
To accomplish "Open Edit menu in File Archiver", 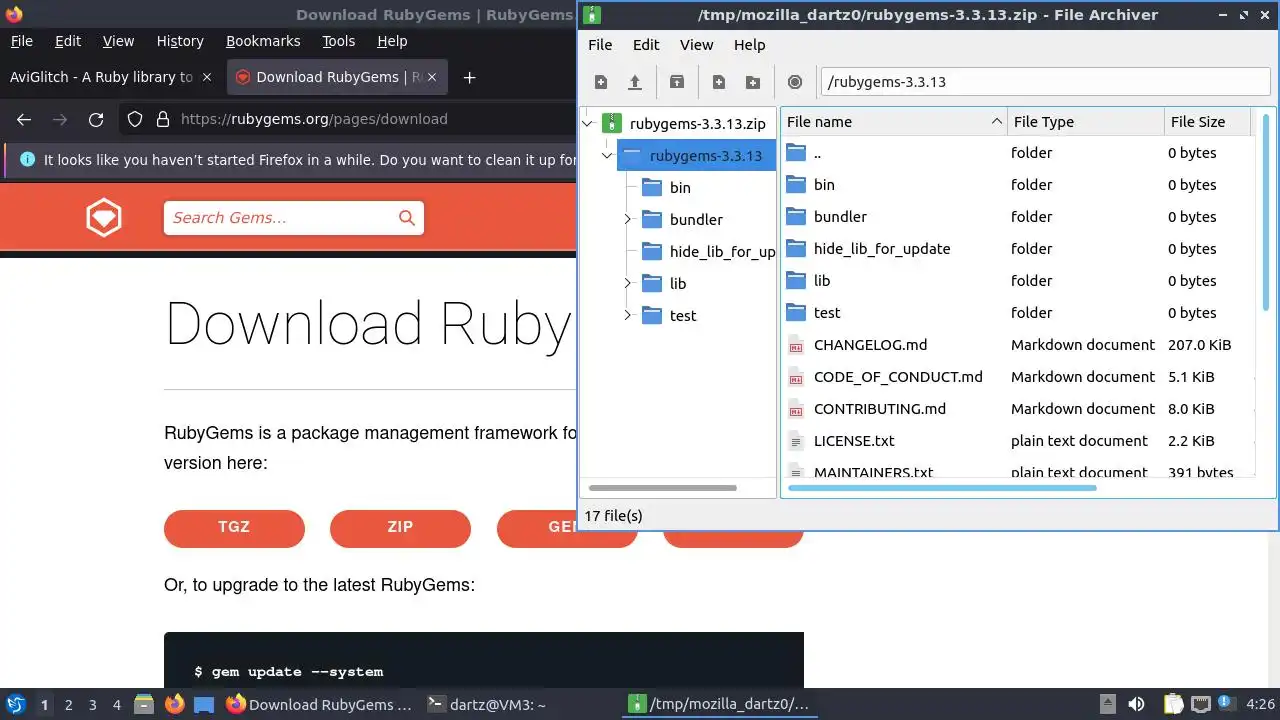I will tap(646, 45).
